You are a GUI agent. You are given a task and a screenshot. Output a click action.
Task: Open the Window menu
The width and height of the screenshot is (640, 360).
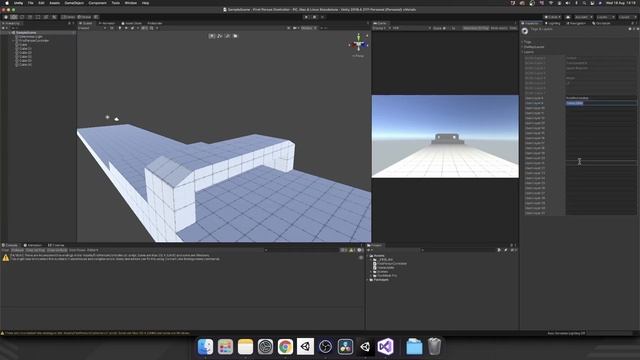pyautogui.click(x=131, y=3)
